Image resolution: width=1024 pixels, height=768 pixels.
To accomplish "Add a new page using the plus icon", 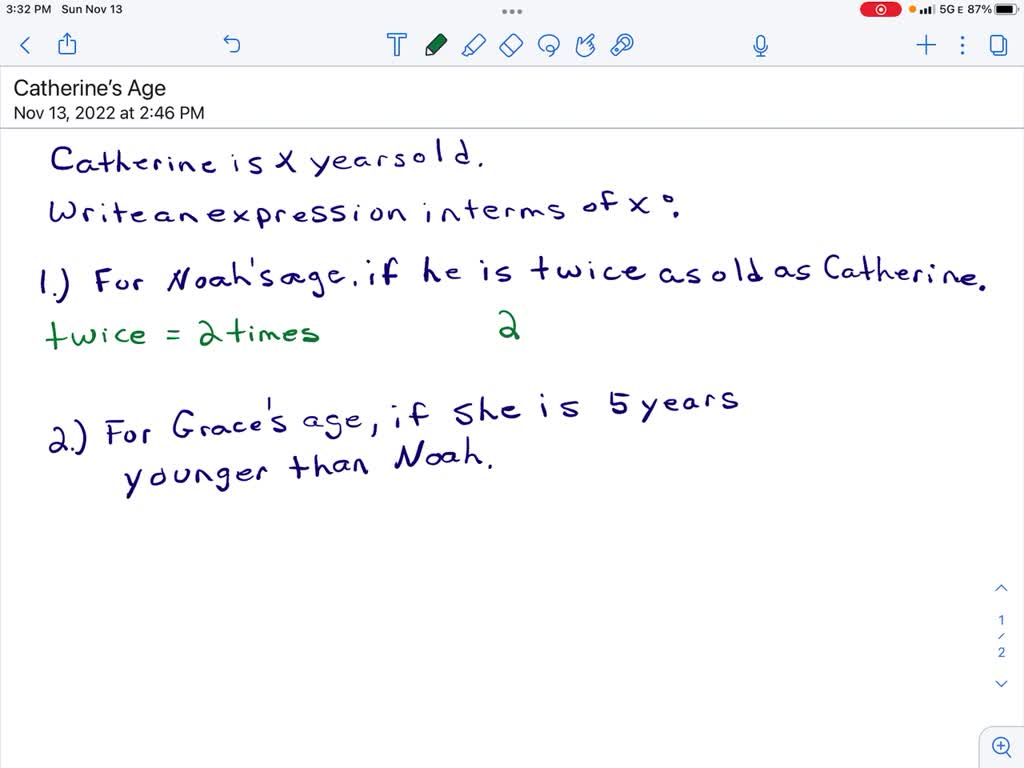I will [925, 45].
